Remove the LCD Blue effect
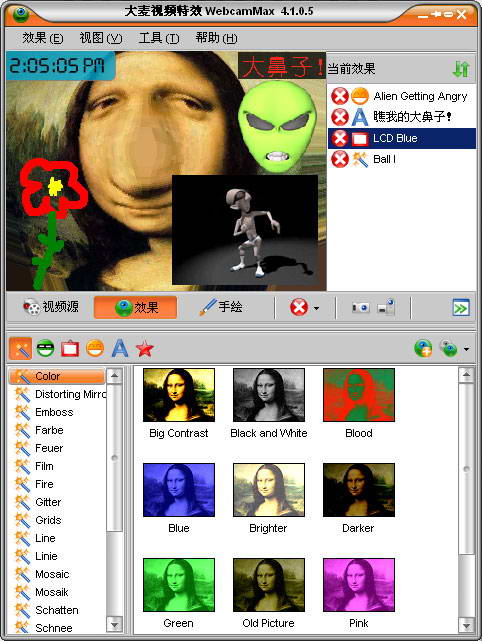 click(339, 139)
